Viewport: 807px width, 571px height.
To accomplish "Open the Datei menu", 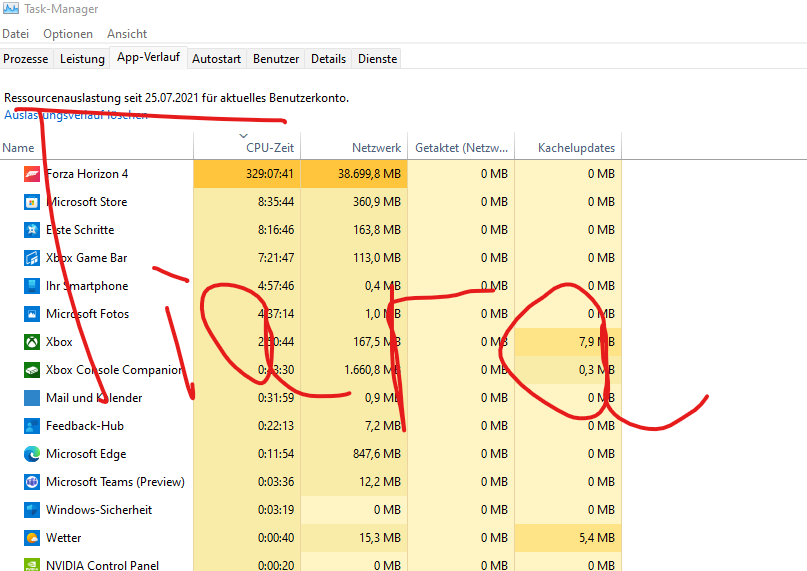I will (x=15, y=34).
